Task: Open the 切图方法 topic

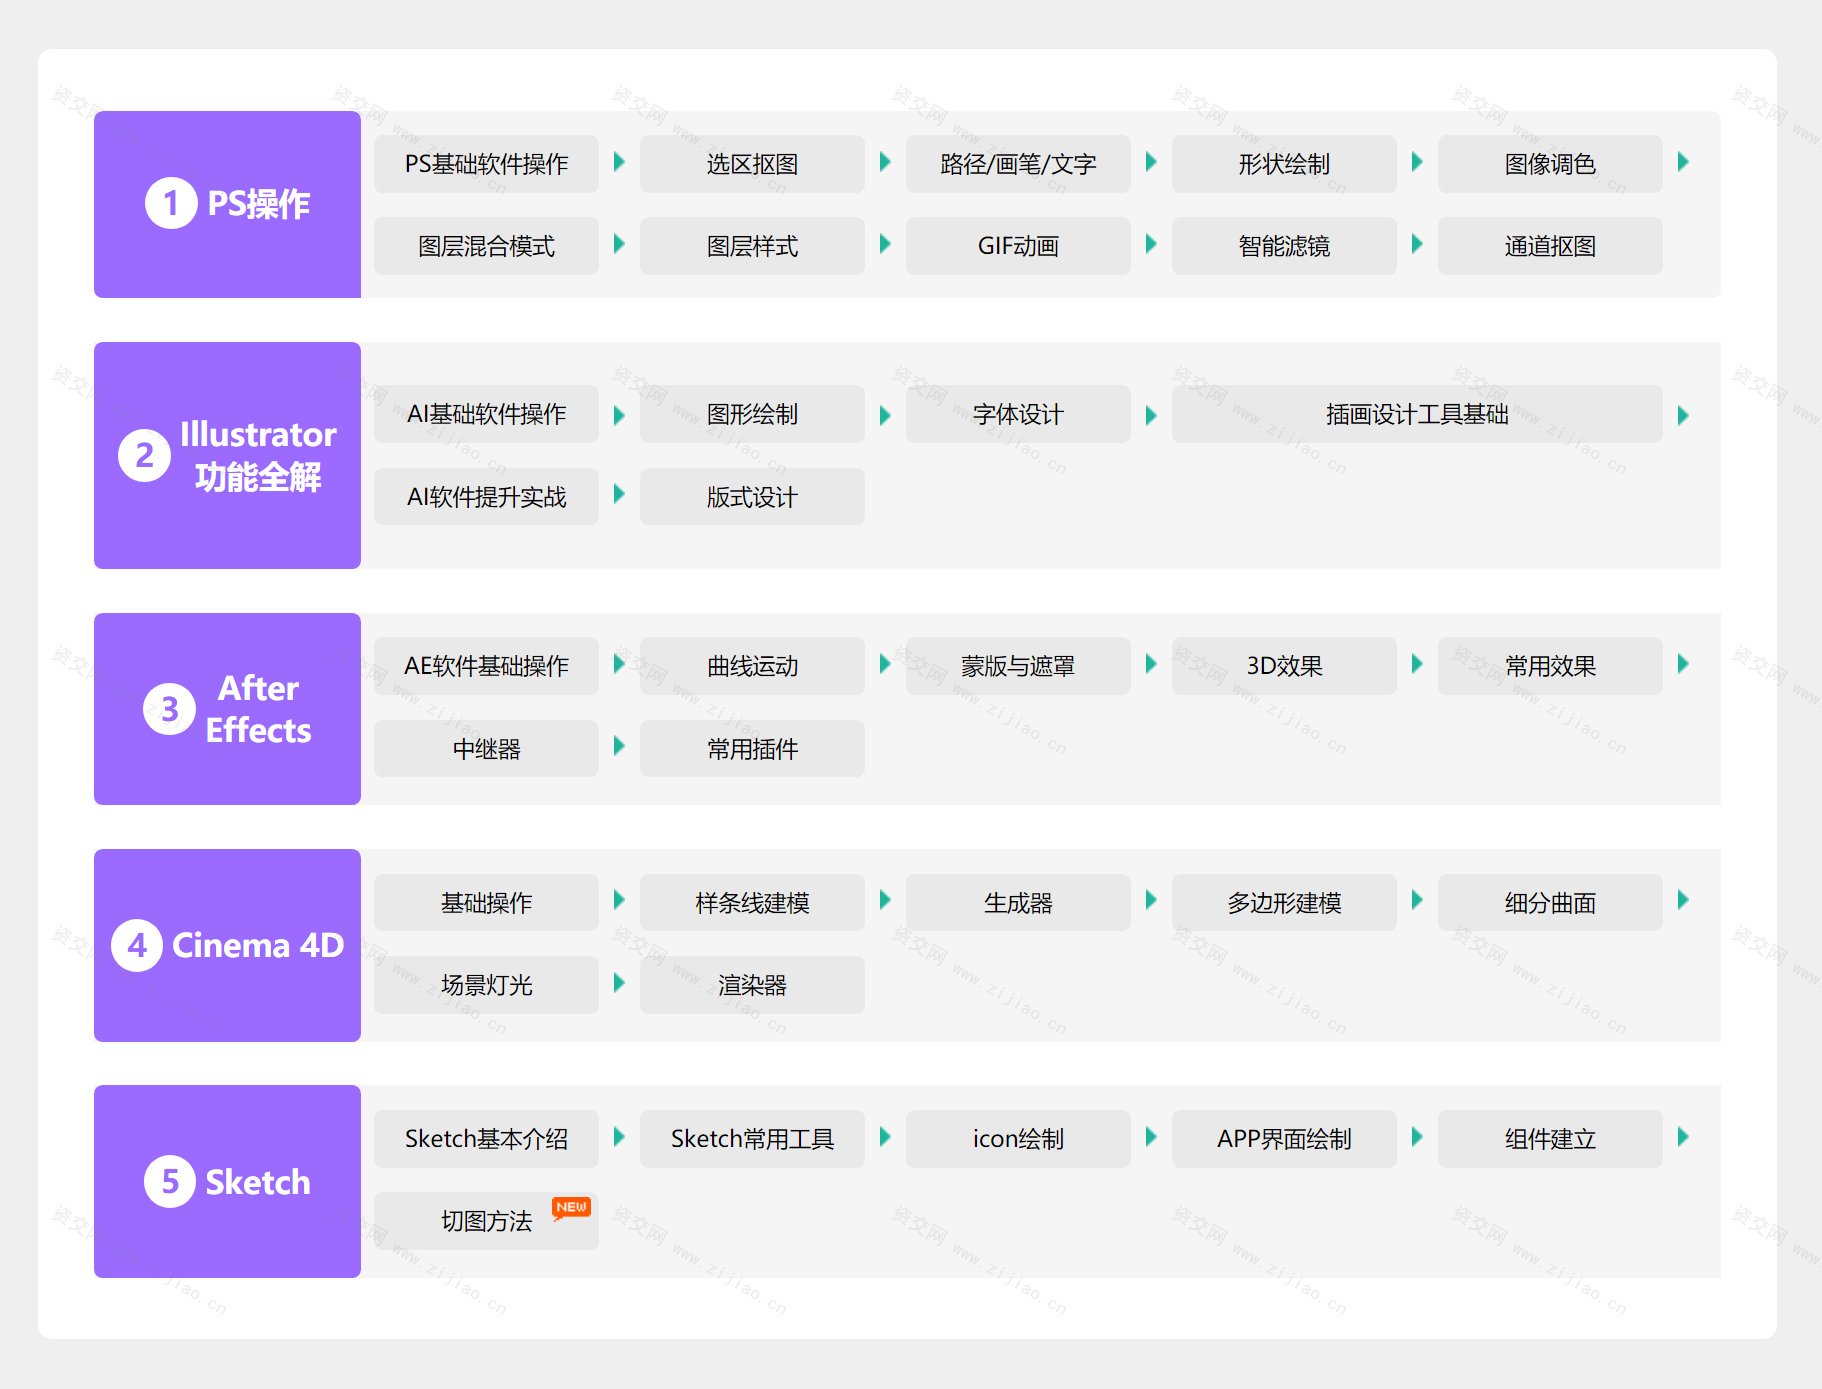Action: tap(486, 1221)
